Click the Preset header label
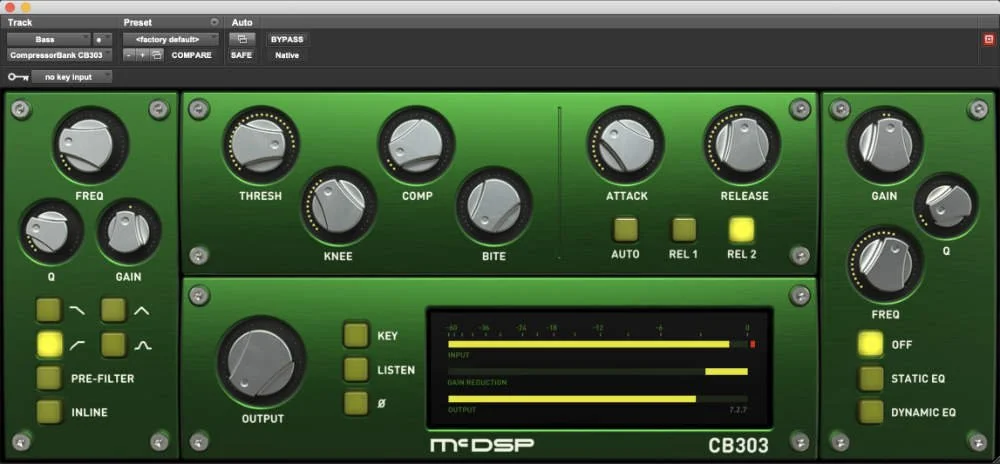 (138, 22)
